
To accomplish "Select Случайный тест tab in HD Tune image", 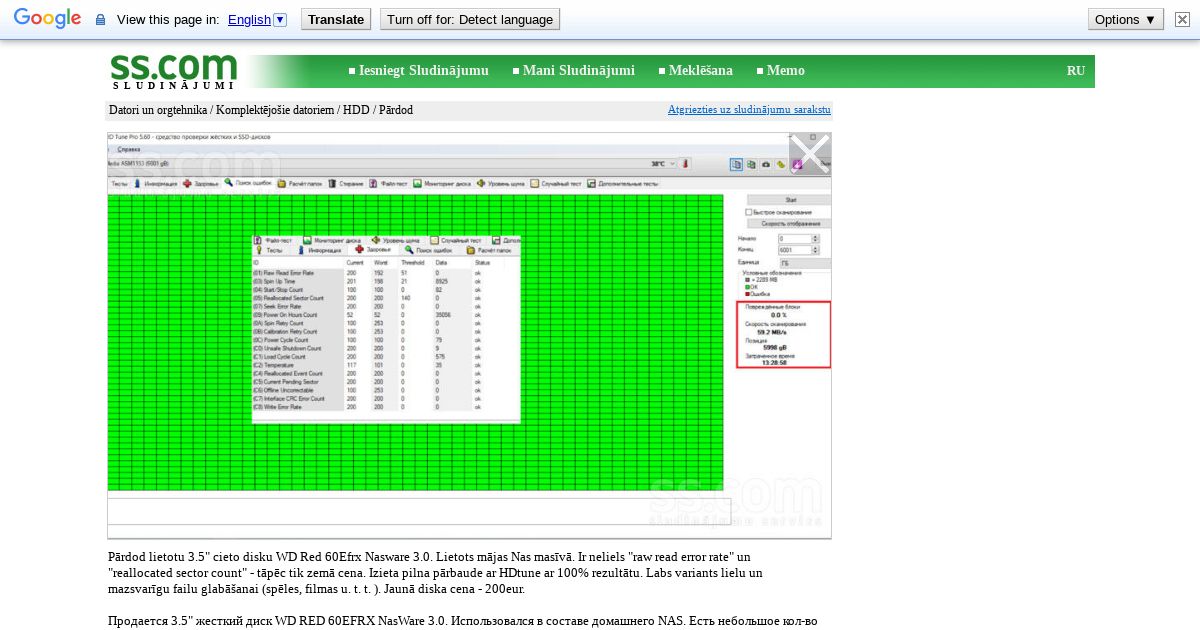I will pyautogui.click(x=556, y=184).
